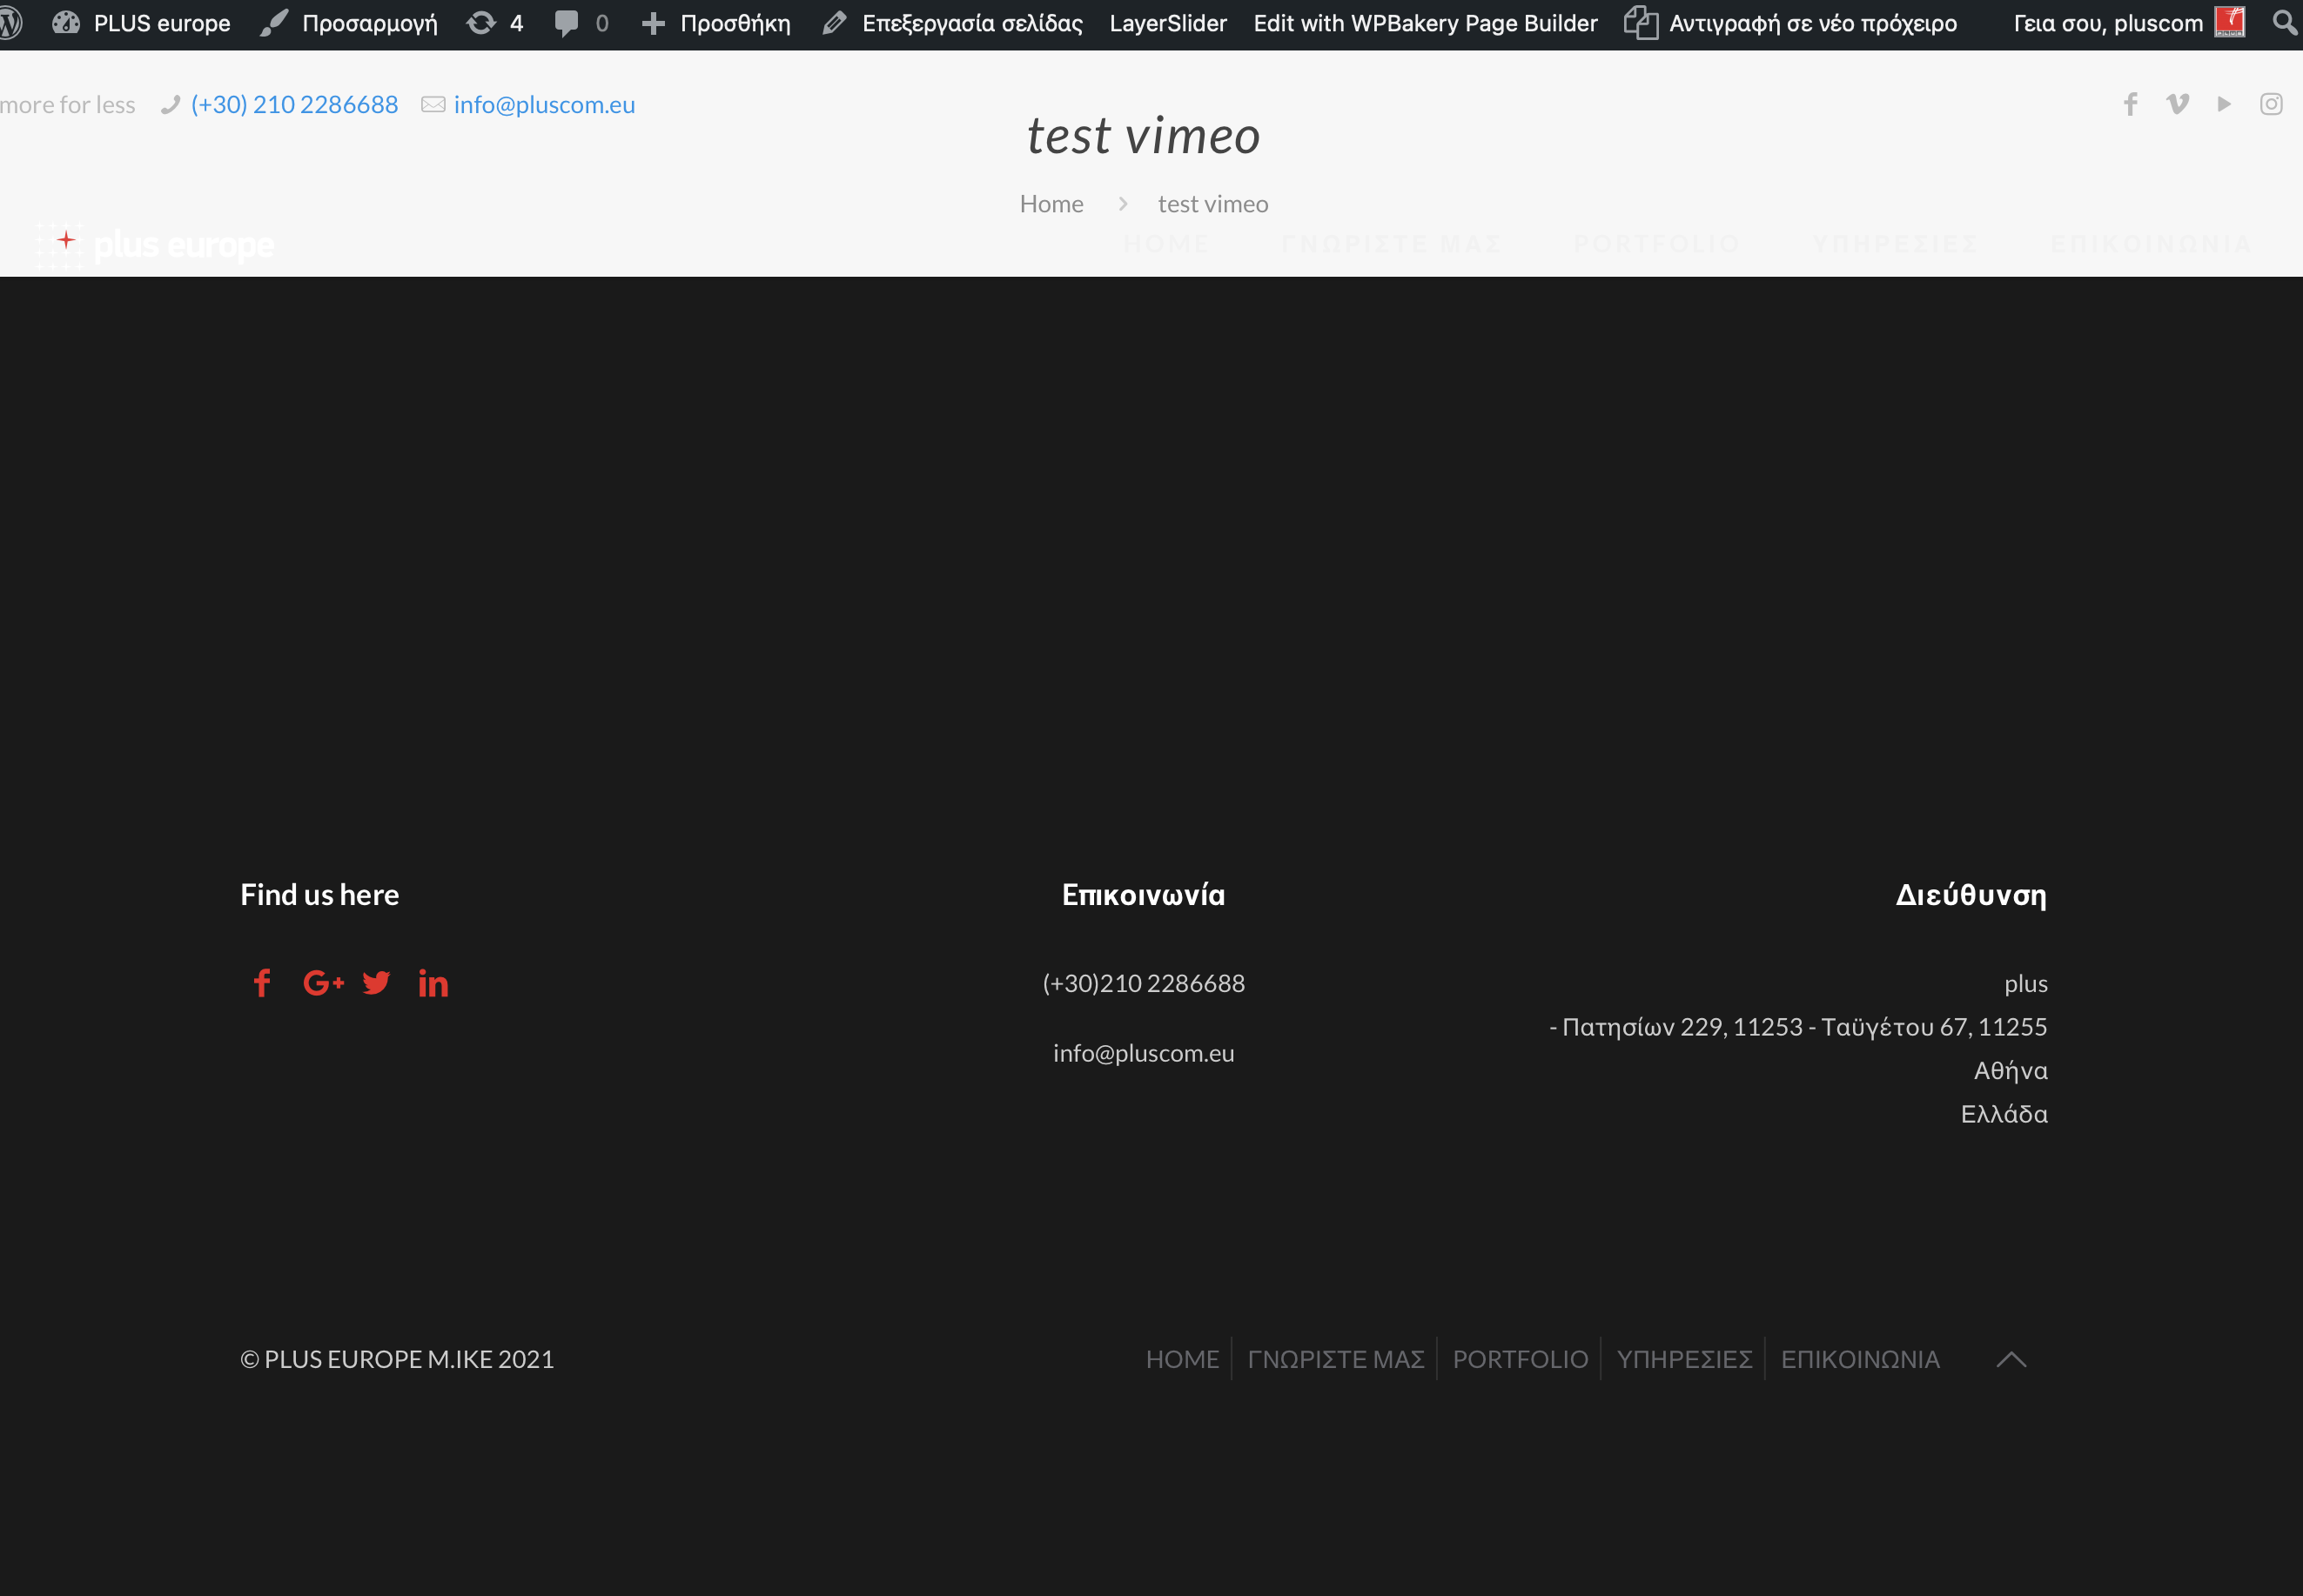Click the Αθήνα address line

click(x=2010, y=1071)
